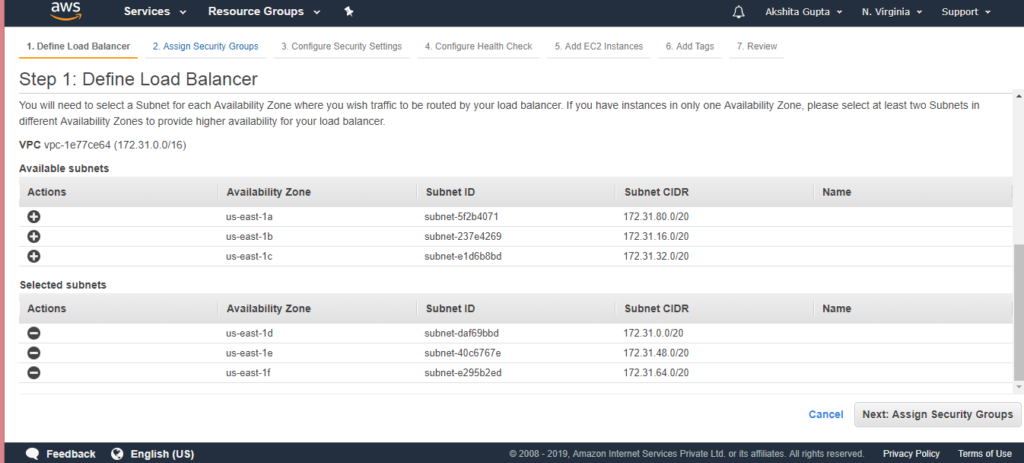Click Next: Assign Security Groups button

click(937, 414)
